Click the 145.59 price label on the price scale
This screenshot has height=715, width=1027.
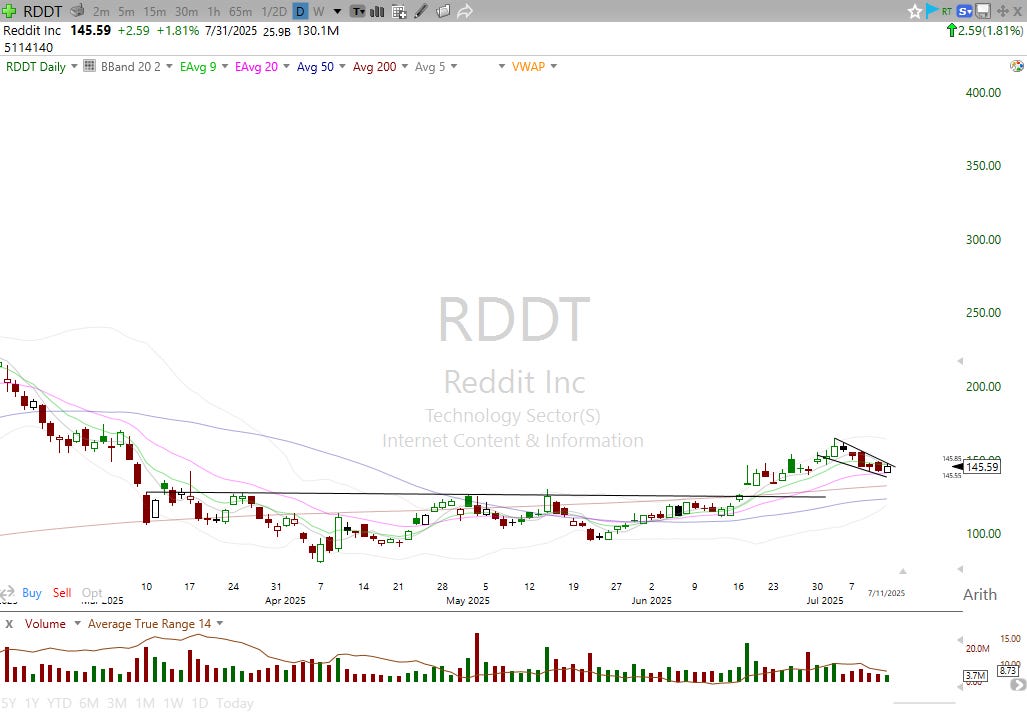[981, 467]
